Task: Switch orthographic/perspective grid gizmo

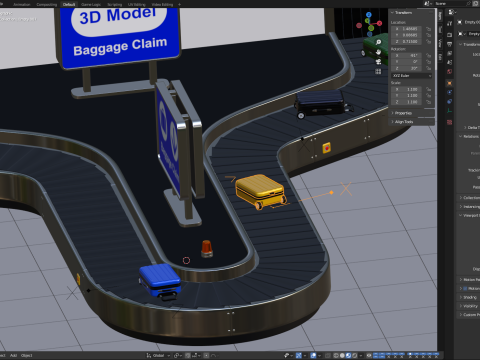Action: click(378, 71)
